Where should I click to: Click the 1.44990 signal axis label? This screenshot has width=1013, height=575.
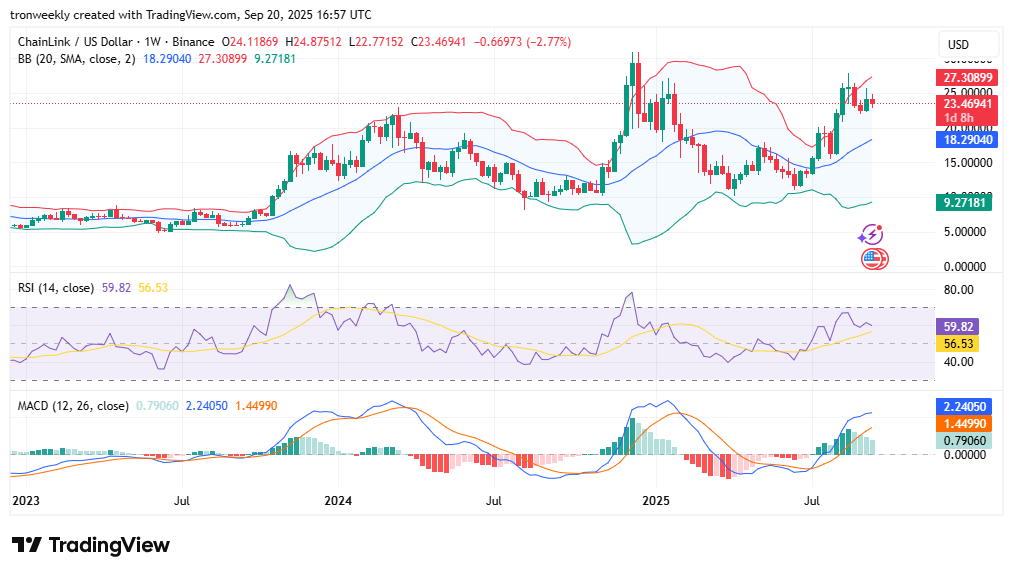[x=964, y=424]
